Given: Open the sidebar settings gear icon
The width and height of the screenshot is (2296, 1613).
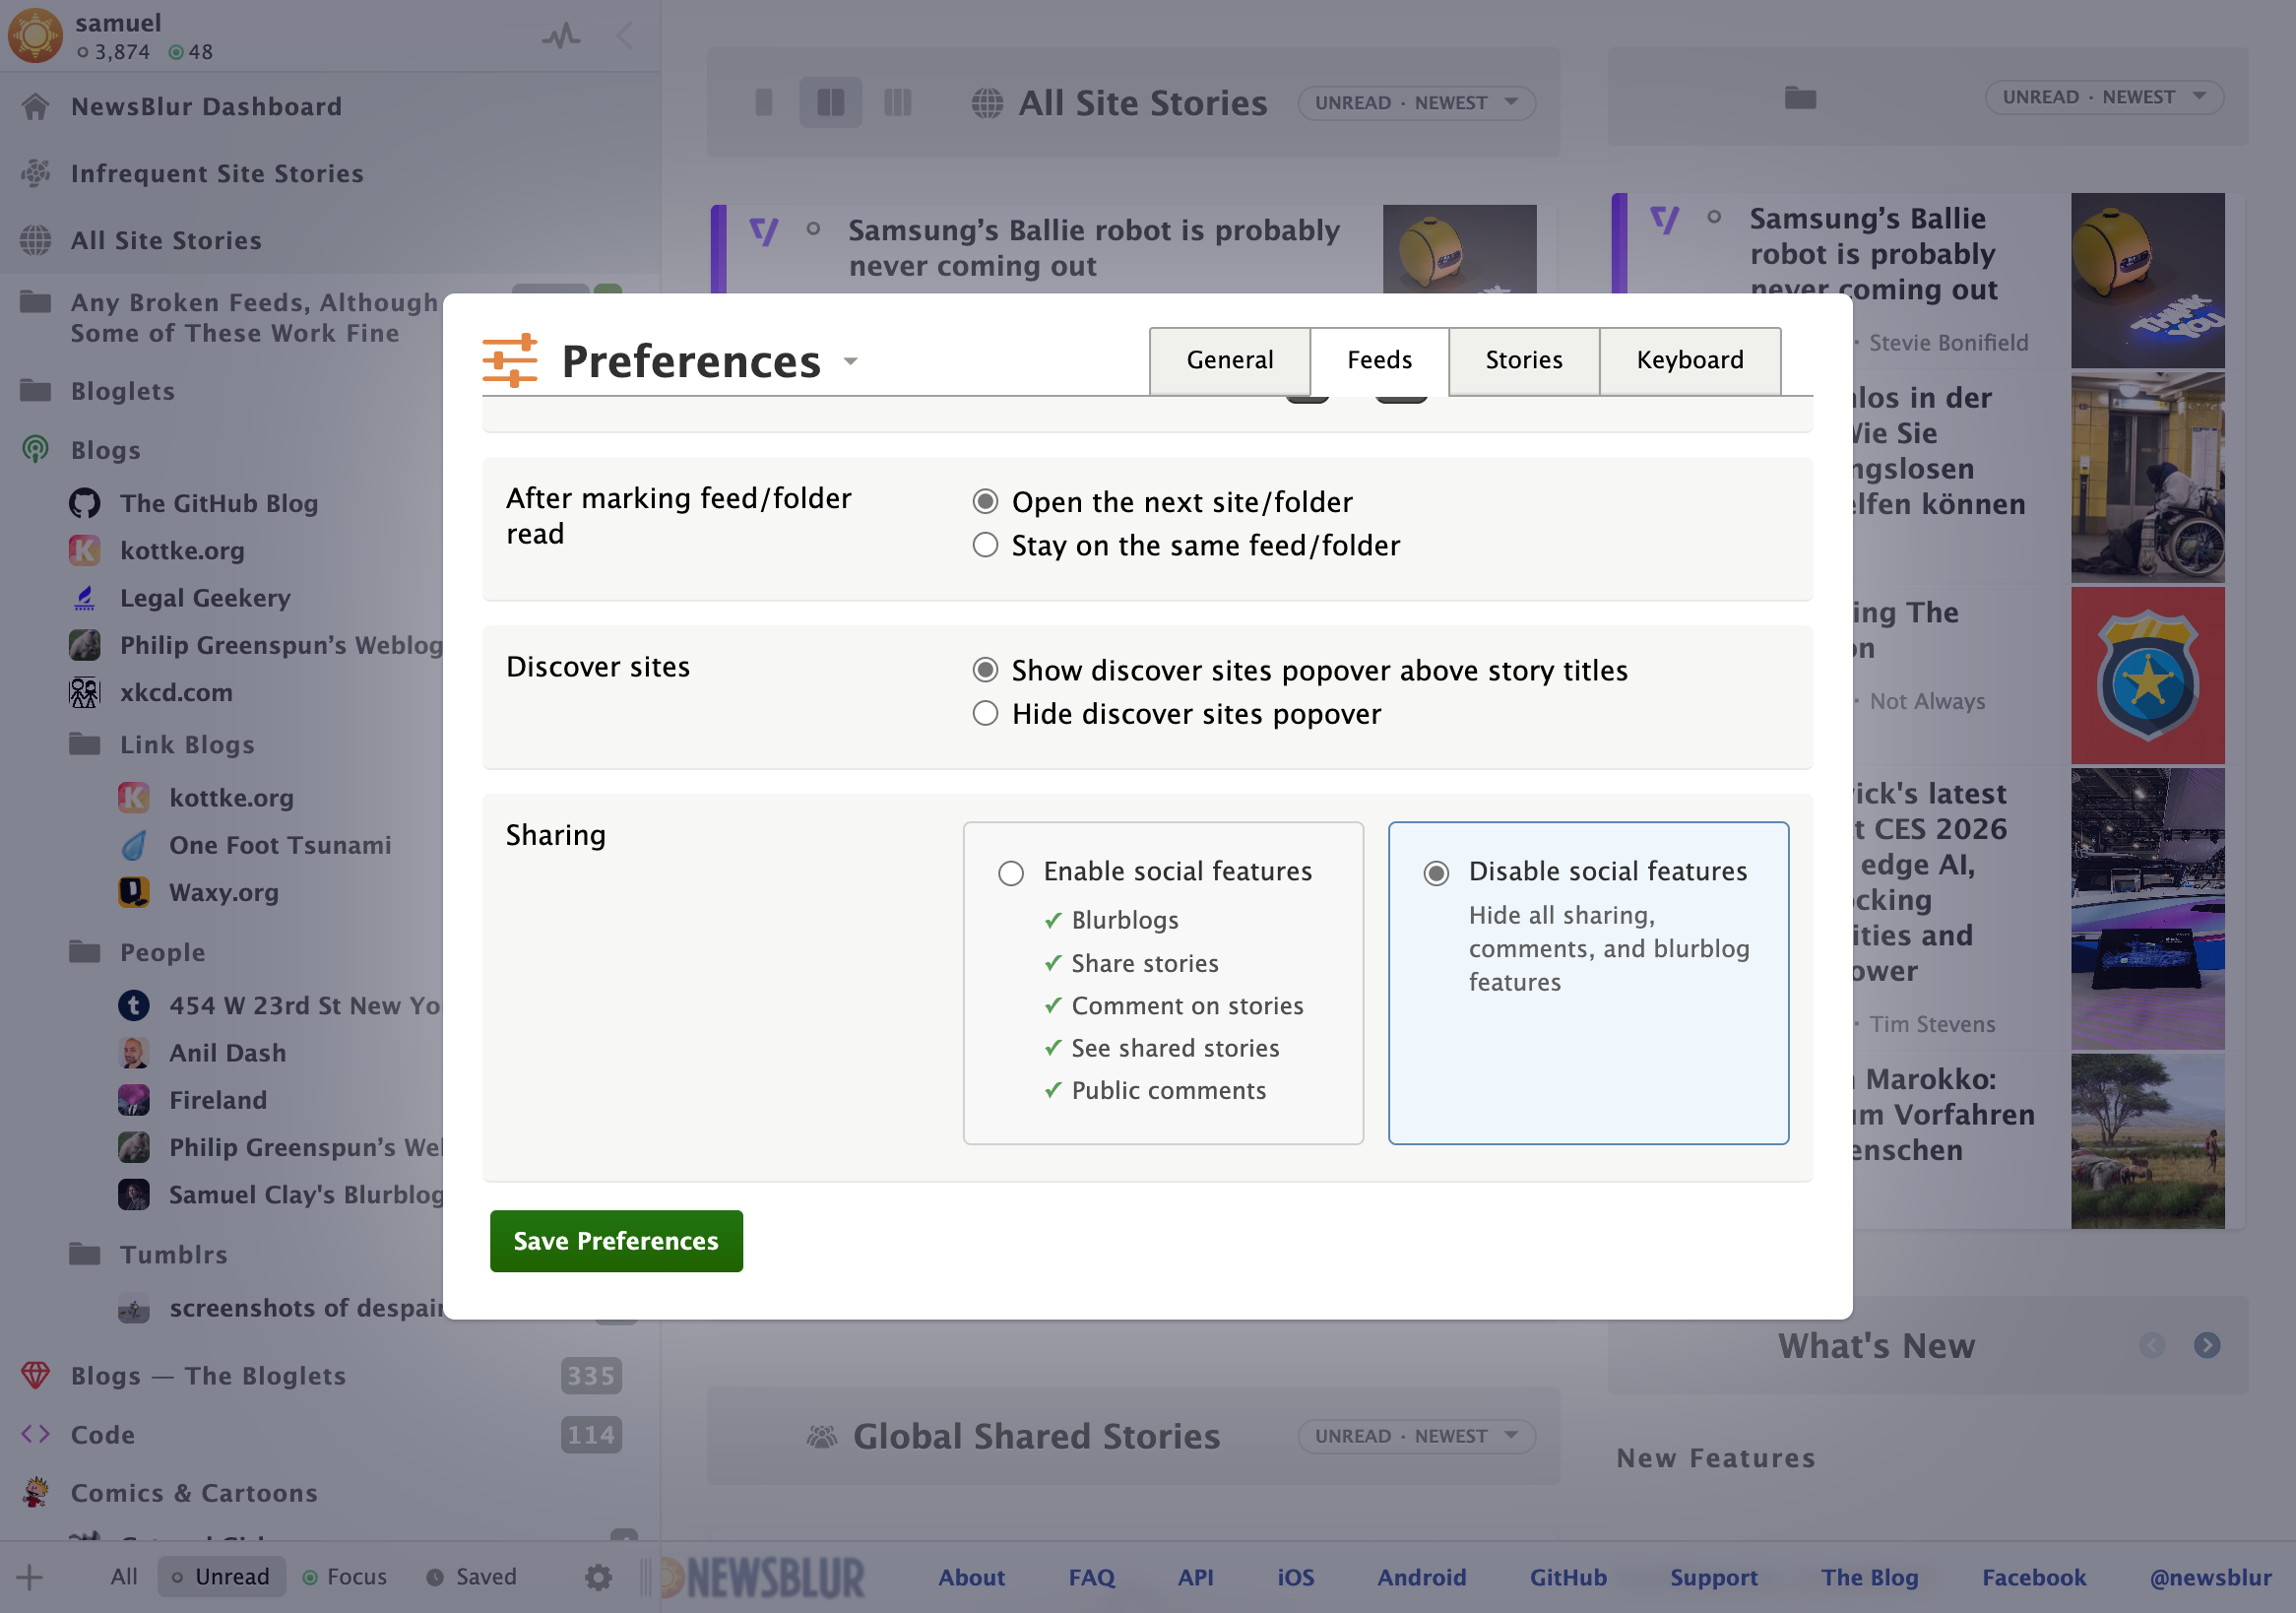Looking at the screenshot, I should (x=598, y=1577).
